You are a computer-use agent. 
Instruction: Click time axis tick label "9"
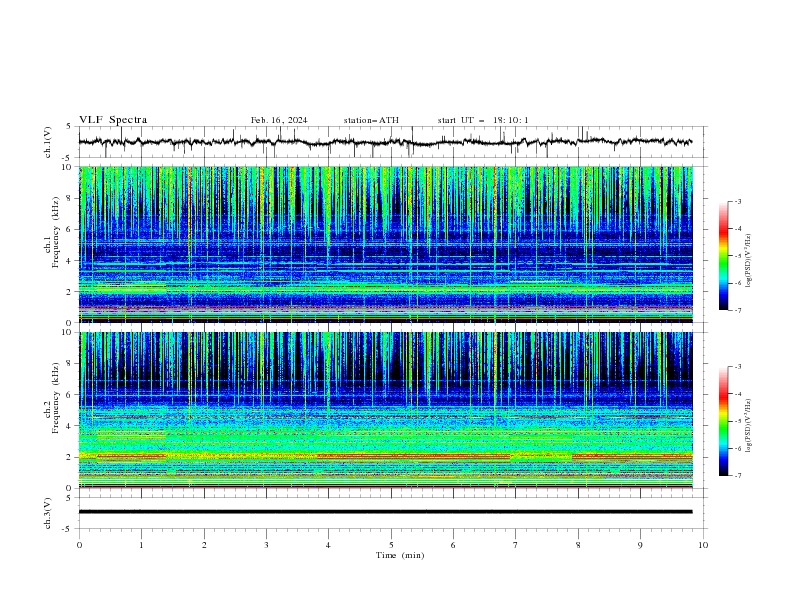pos(640,545)
